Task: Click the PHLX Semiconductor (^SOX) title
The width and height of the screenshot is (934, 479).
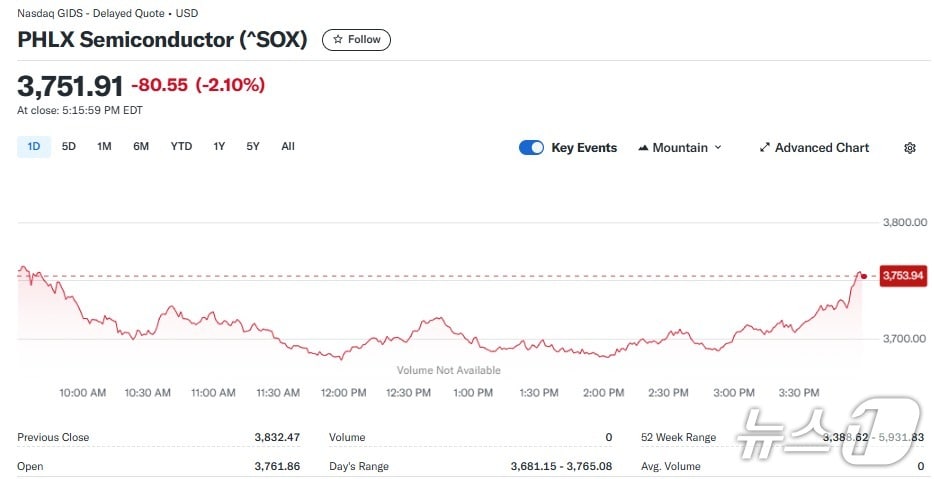Action: (162, 40)
